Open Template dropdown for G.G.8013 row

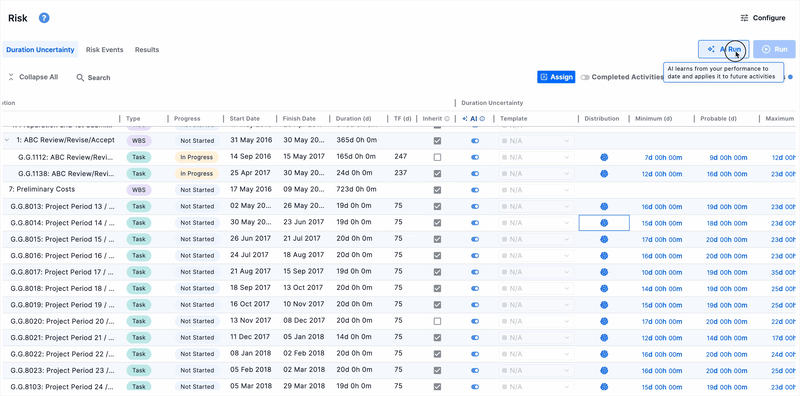(536, 207)
